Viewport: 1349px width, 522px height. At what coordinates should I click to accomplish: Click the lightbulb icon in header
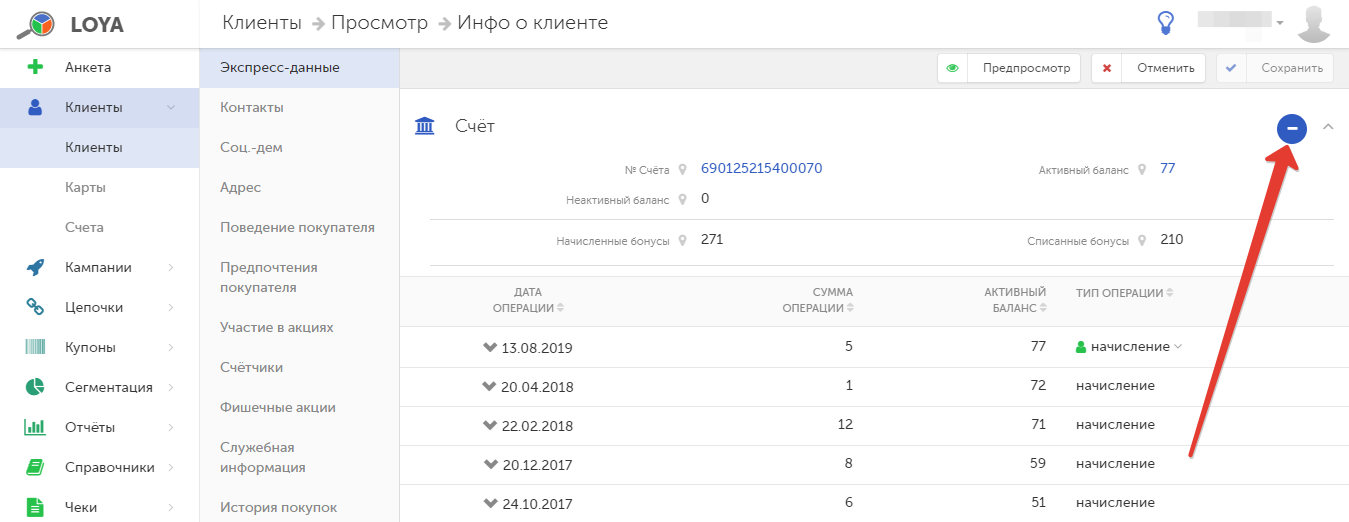(x=1165, y=22)
